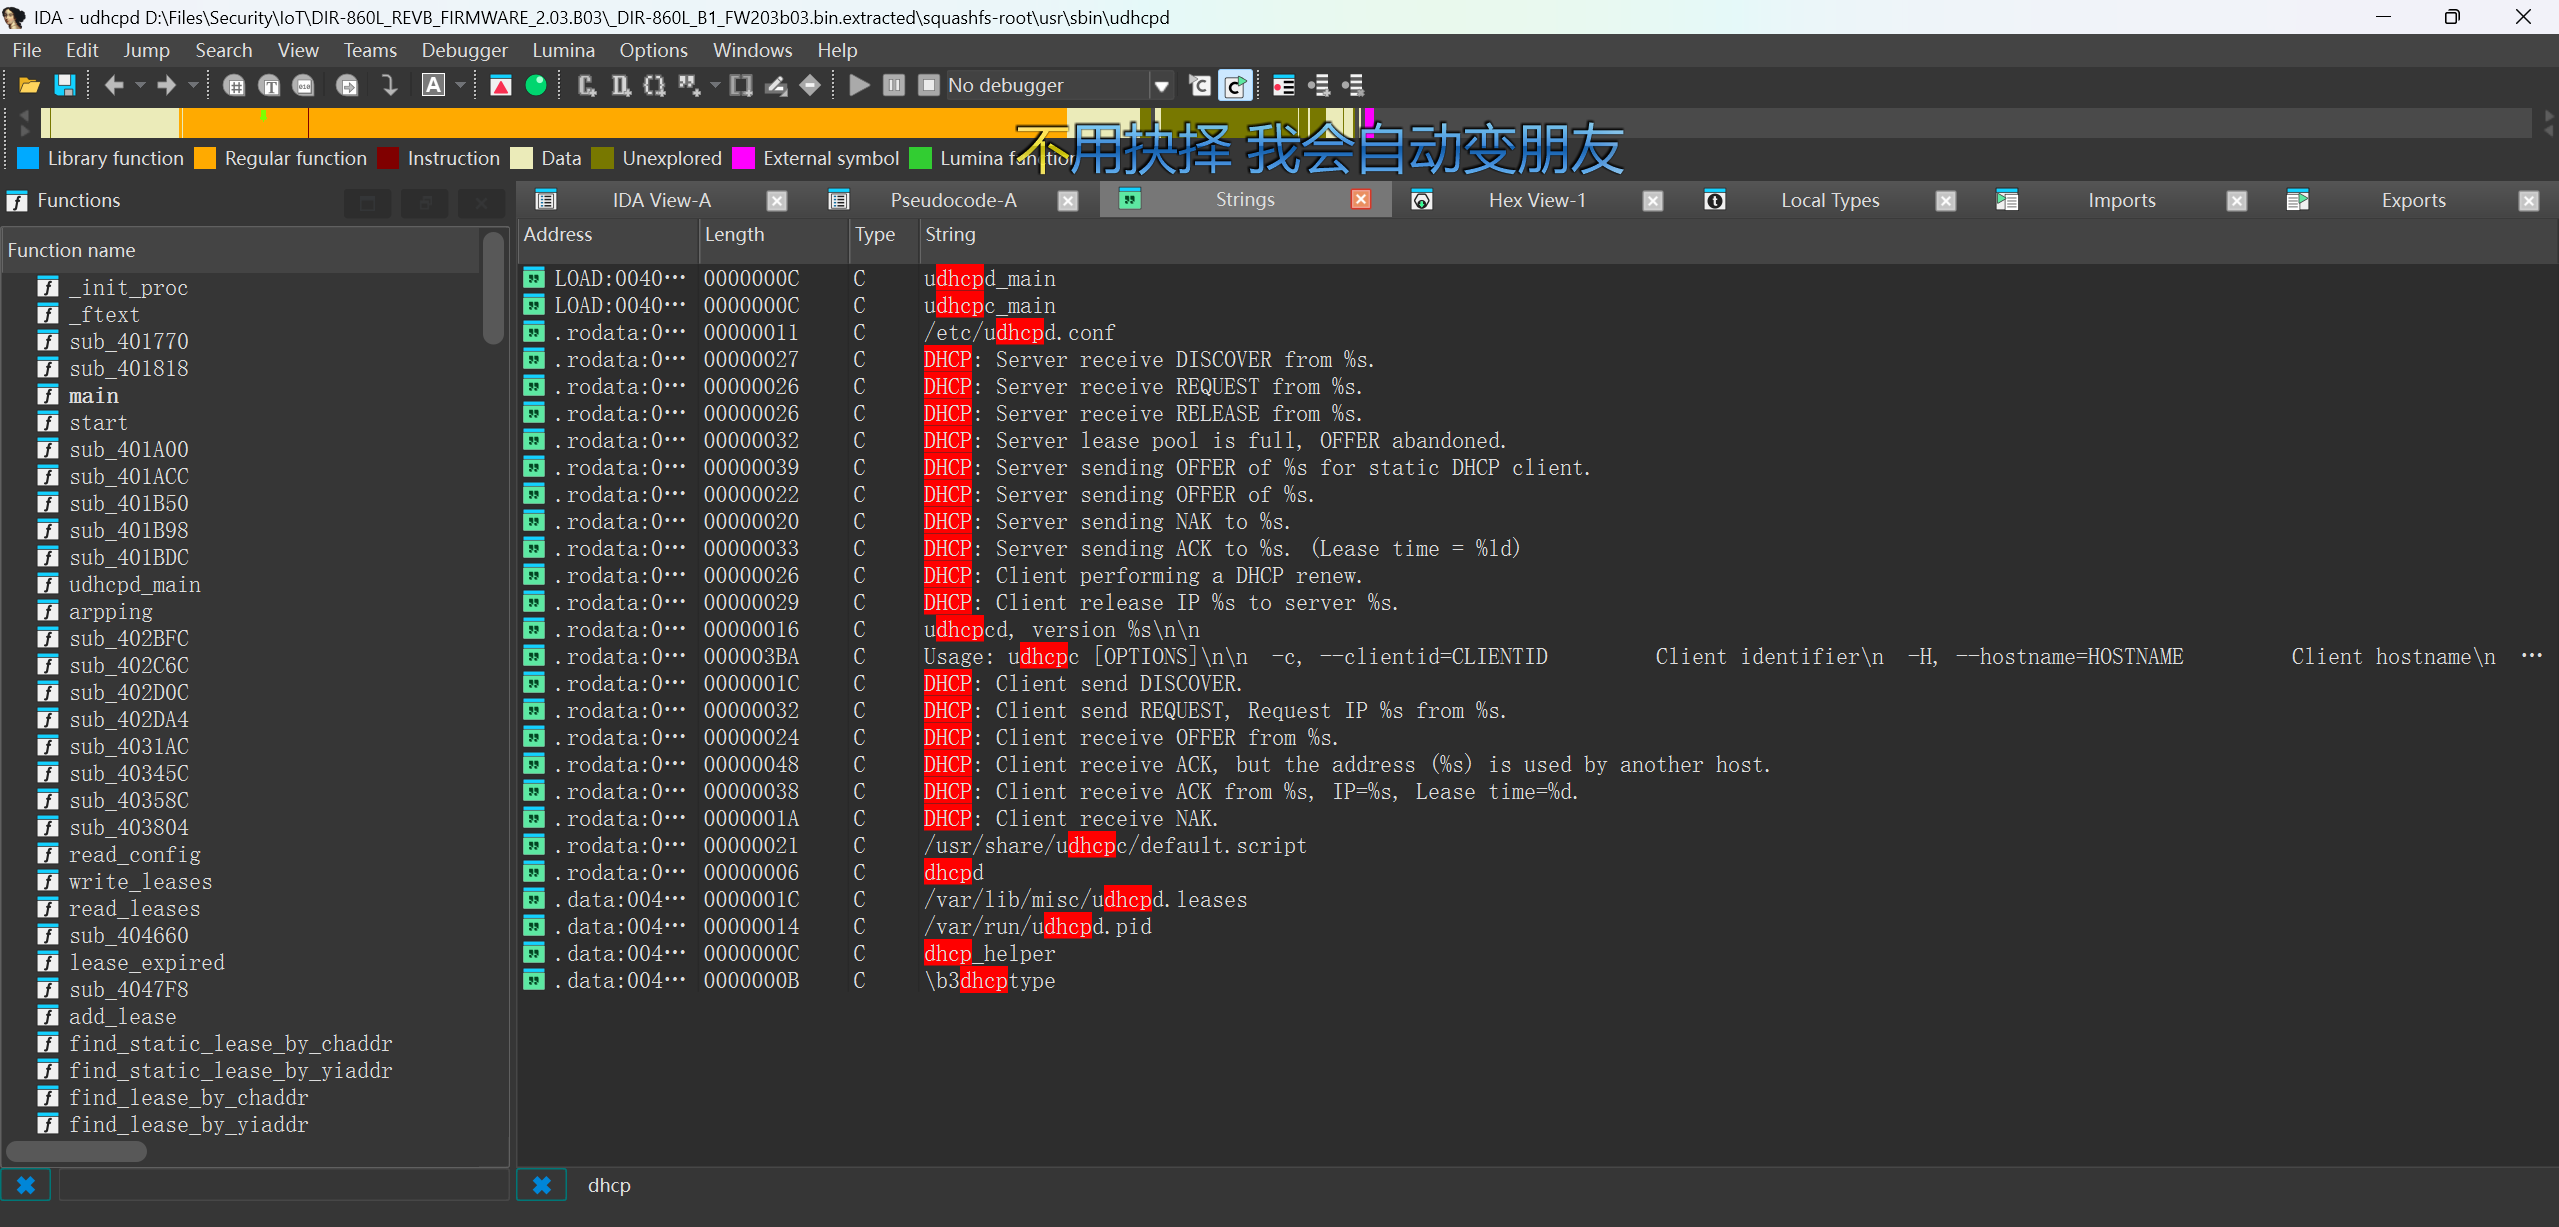Viewport: 2559px width, 1227px height.
Task: Open the Lumina menu
Action: coord(563,50)
